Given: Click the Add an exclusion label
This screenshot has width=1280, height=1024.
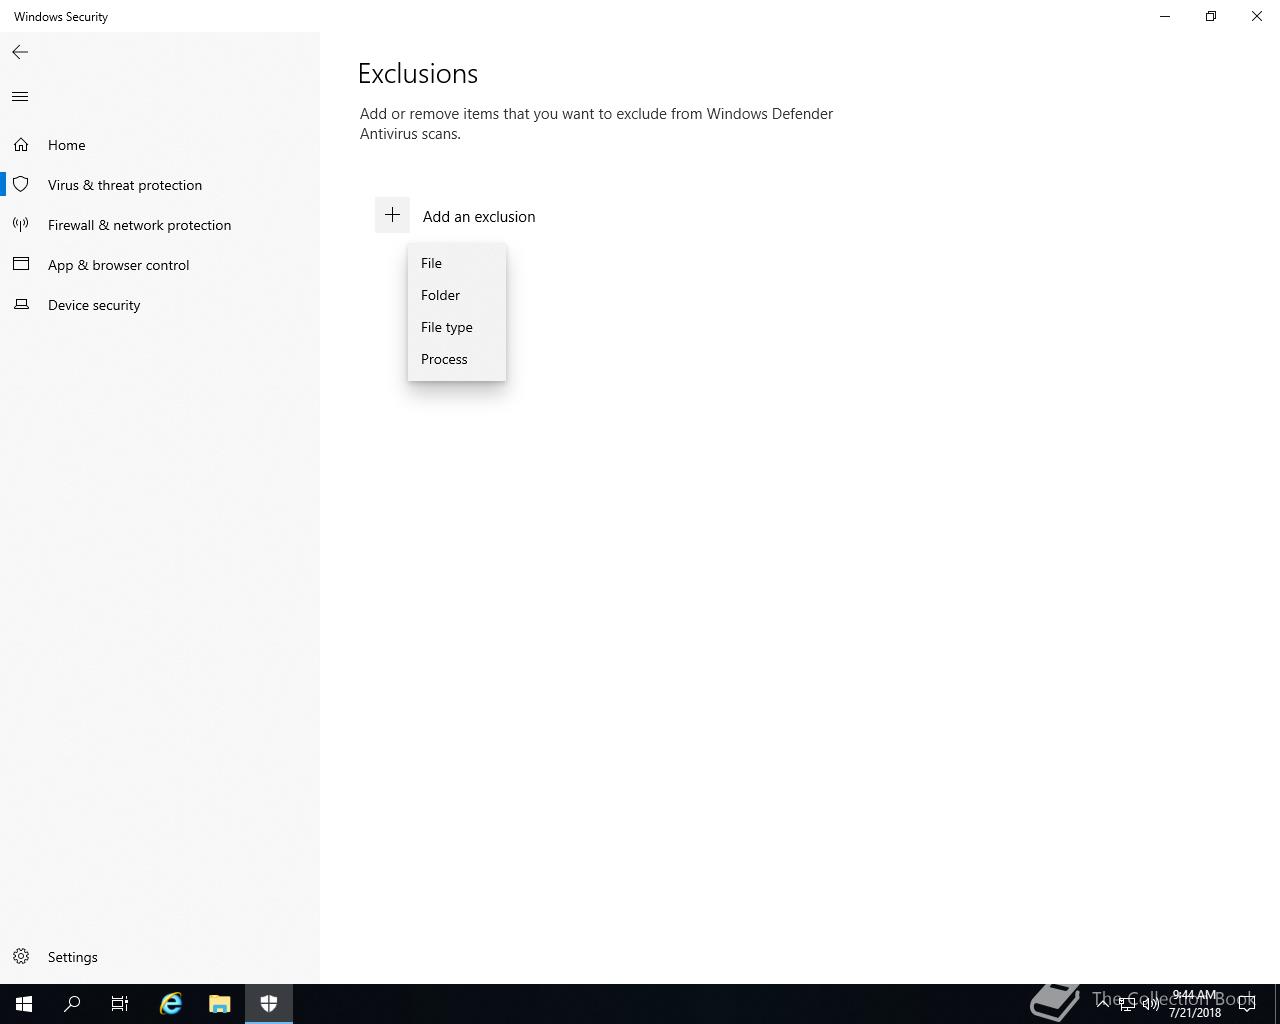Looking at the screenshot, I should tap(479, 216).
